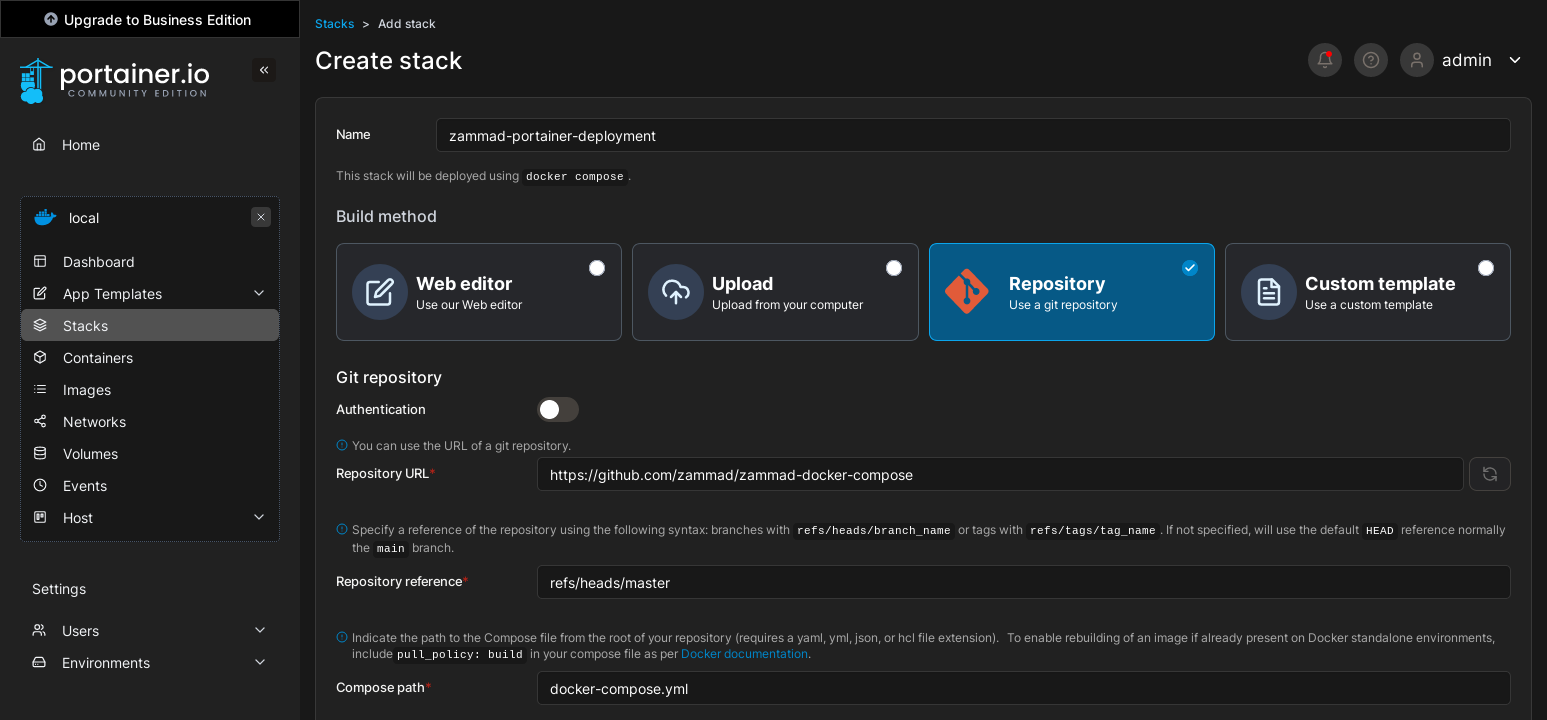The image size is (1547, 720).
Task: Click the Build method heading
Action: tap(386, 216)
